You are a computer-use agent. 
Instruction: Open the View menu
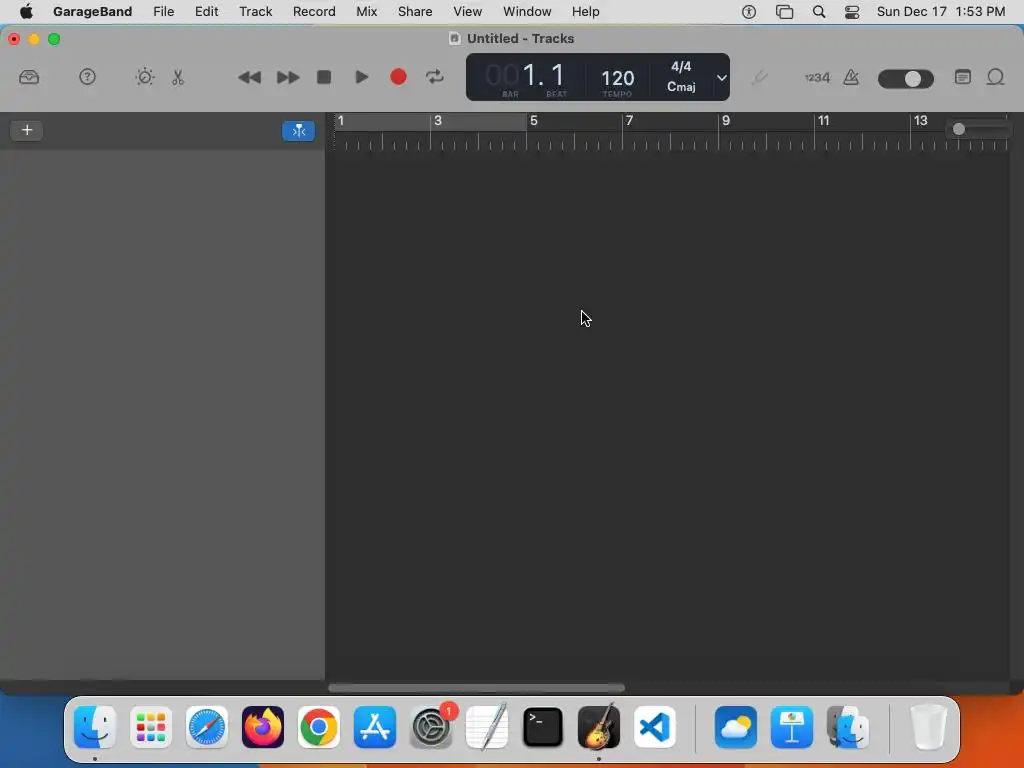click(468, 12)
